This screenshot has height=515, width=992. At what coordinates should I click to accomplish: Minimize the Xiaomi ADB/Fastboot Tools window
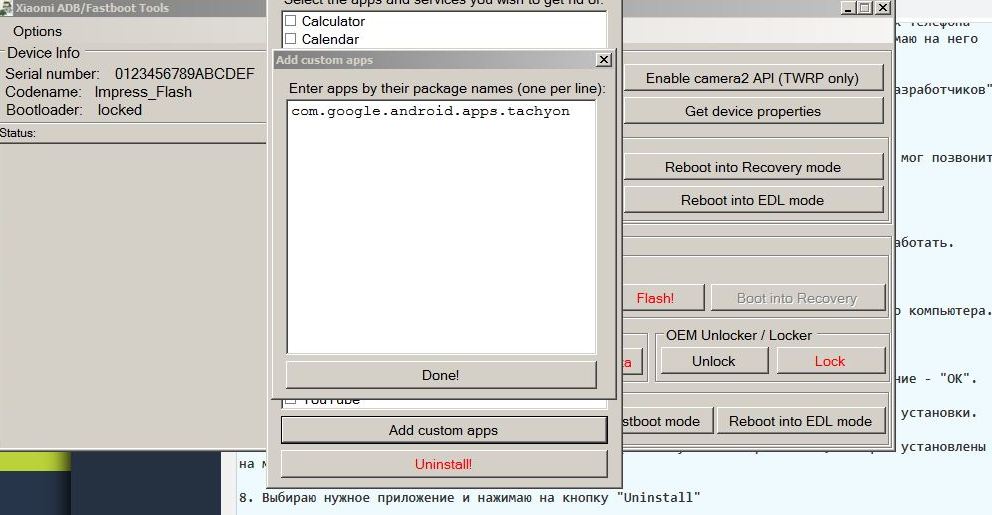click(x=849, y=8)
